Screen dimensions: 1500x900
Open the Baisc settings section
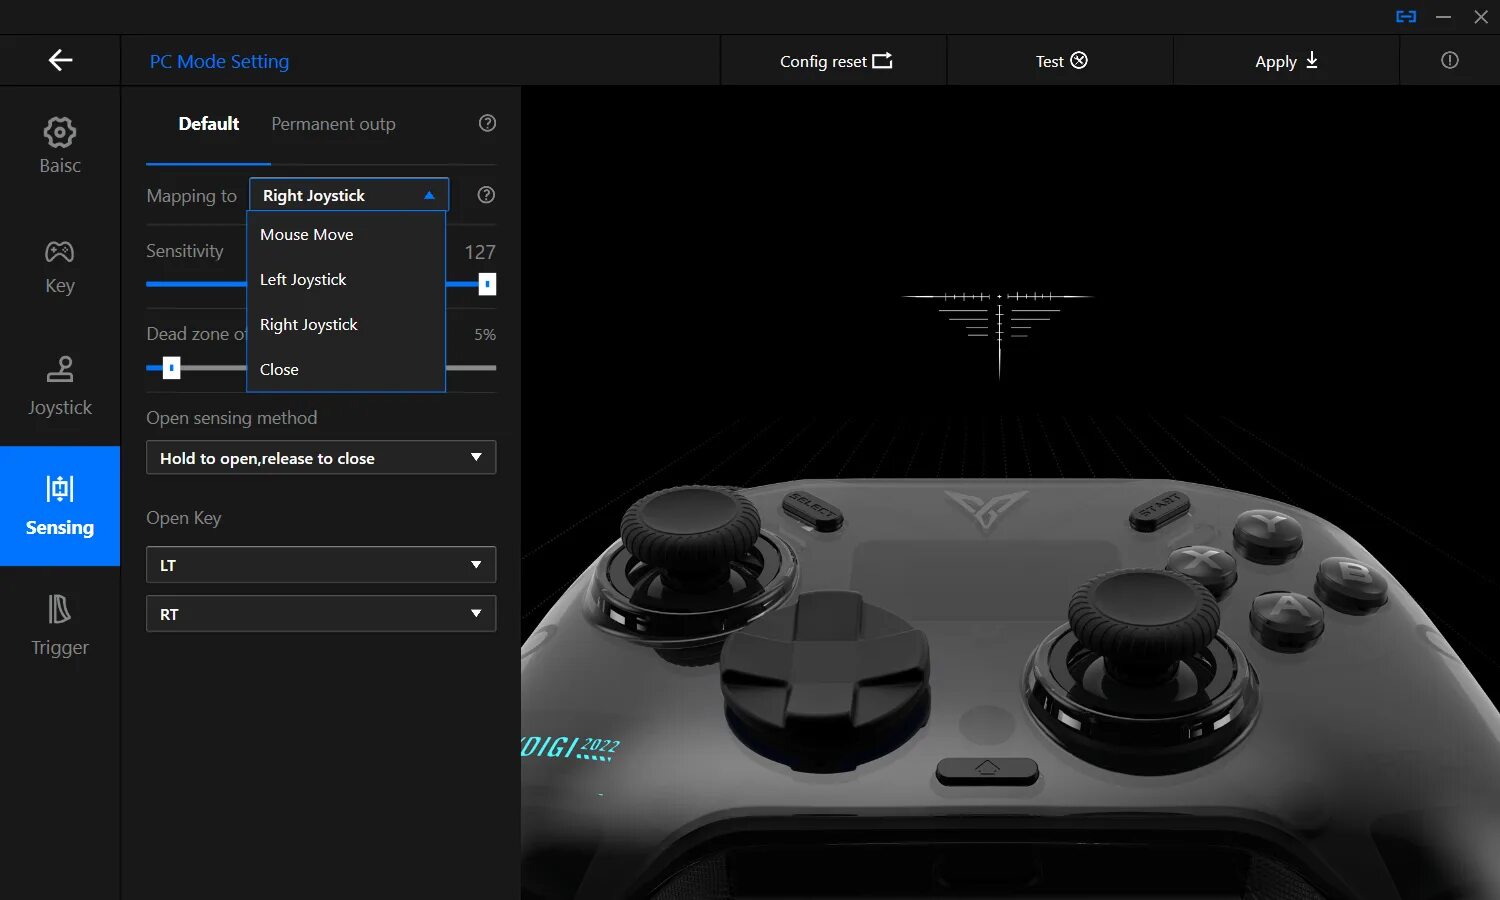[60, 146]
